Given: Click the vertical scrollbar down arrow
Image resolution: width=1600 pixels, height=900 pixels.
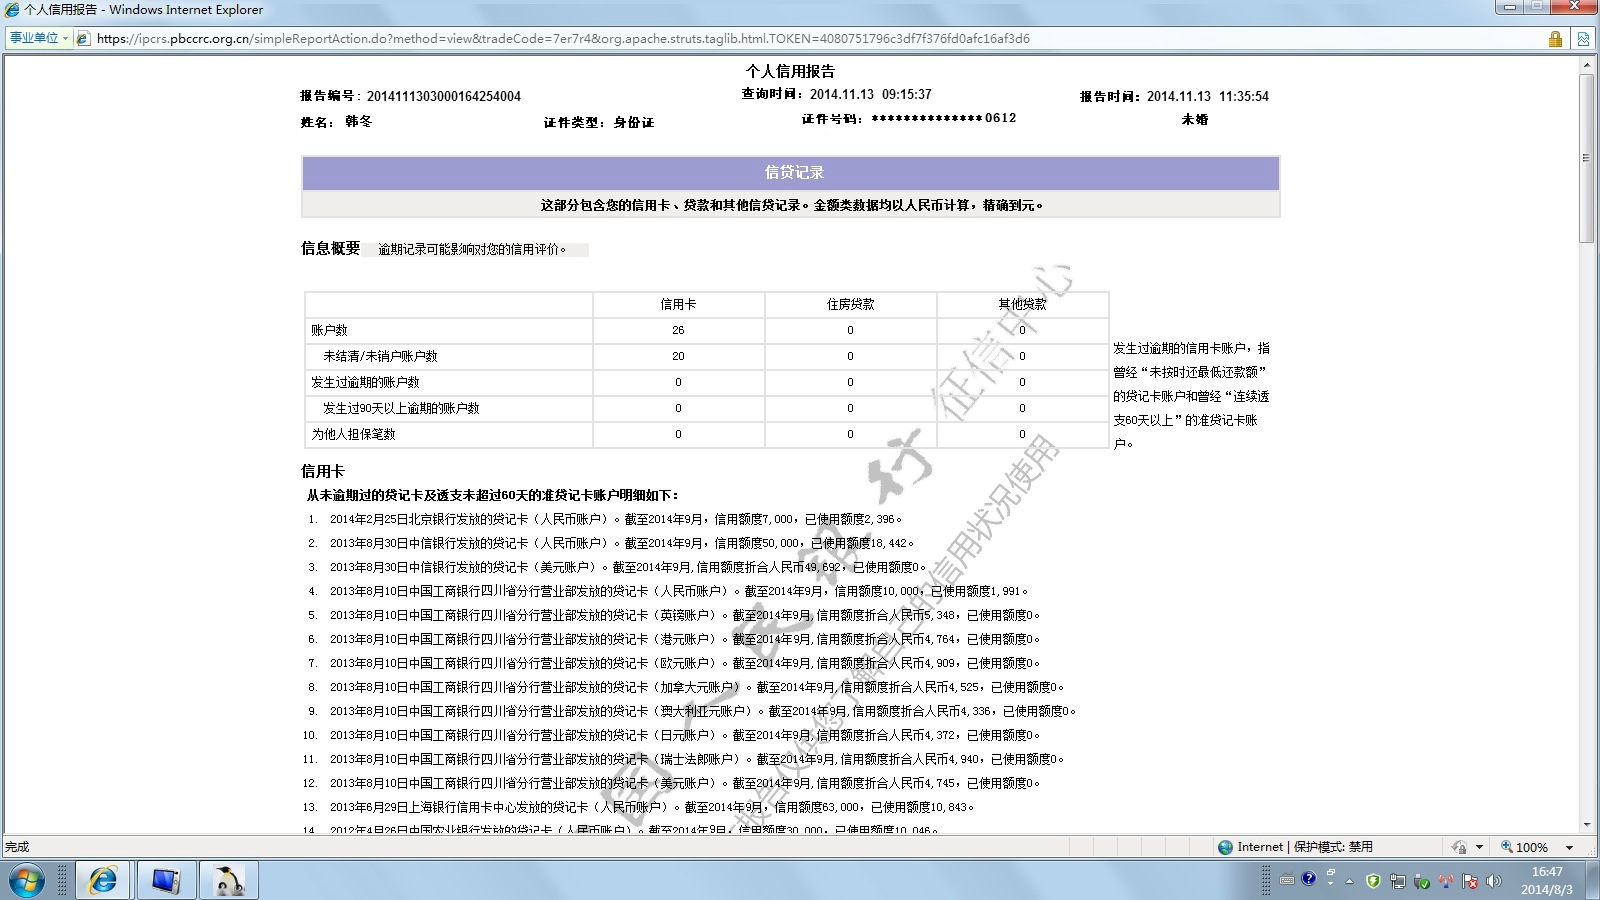Looking at the screenshot, I should coord(1586,825).
